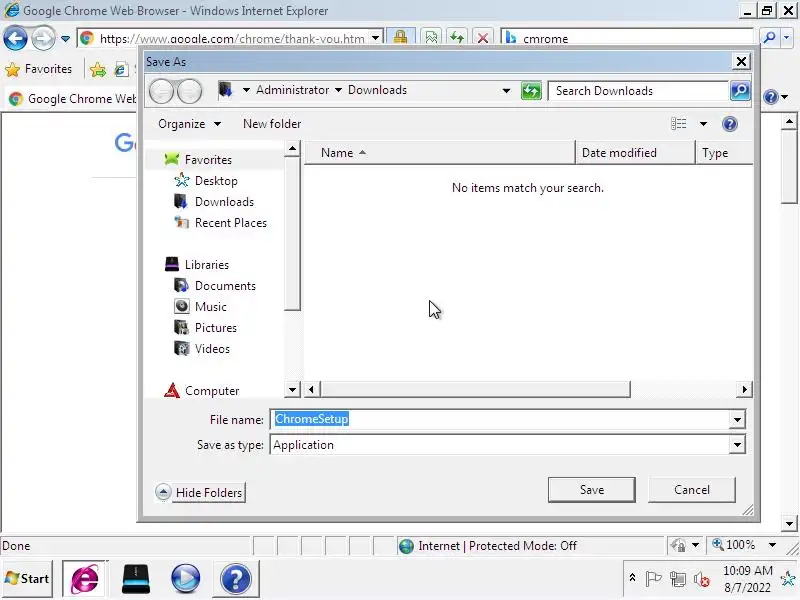Click the IE compatibility view icon
The image size is (800, 600).
click(x=431, y=38)
